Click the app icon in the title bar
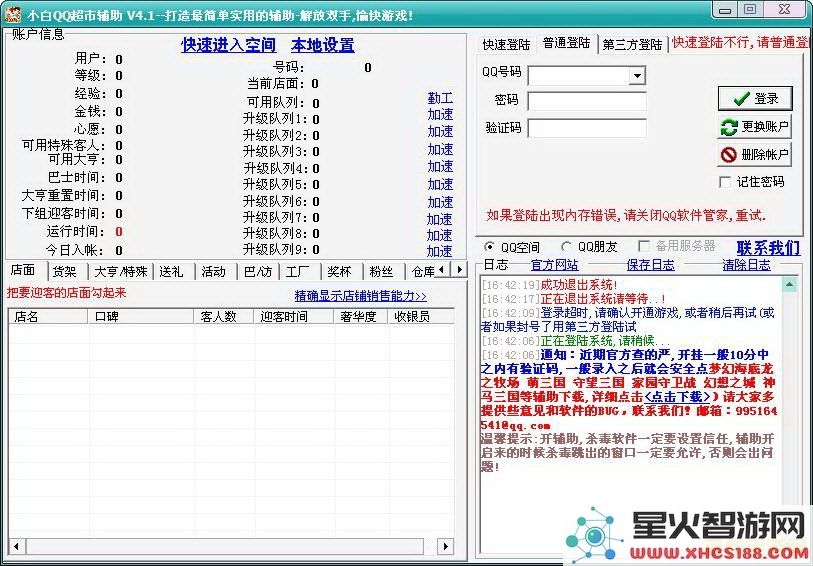This screenshot has height=566, width=813. click(x=12, y=14)
